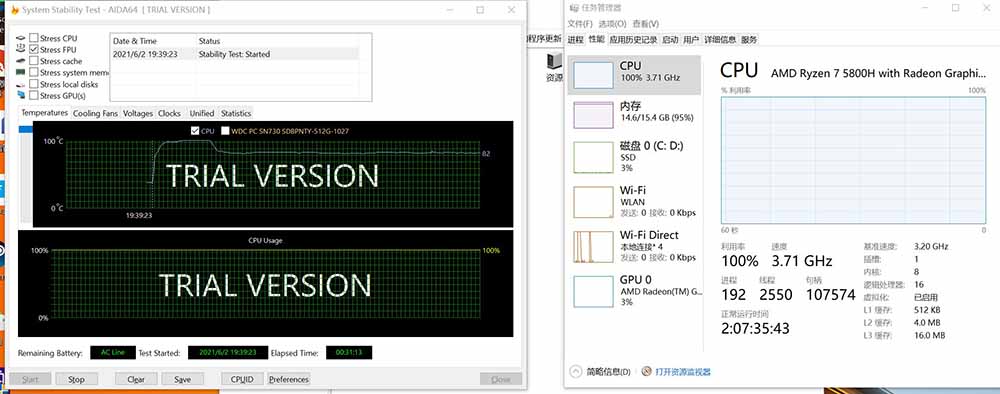The image size is (1000, 394).
Task: Switch to the 应用历史记录 tab
Action: (633, 40)
